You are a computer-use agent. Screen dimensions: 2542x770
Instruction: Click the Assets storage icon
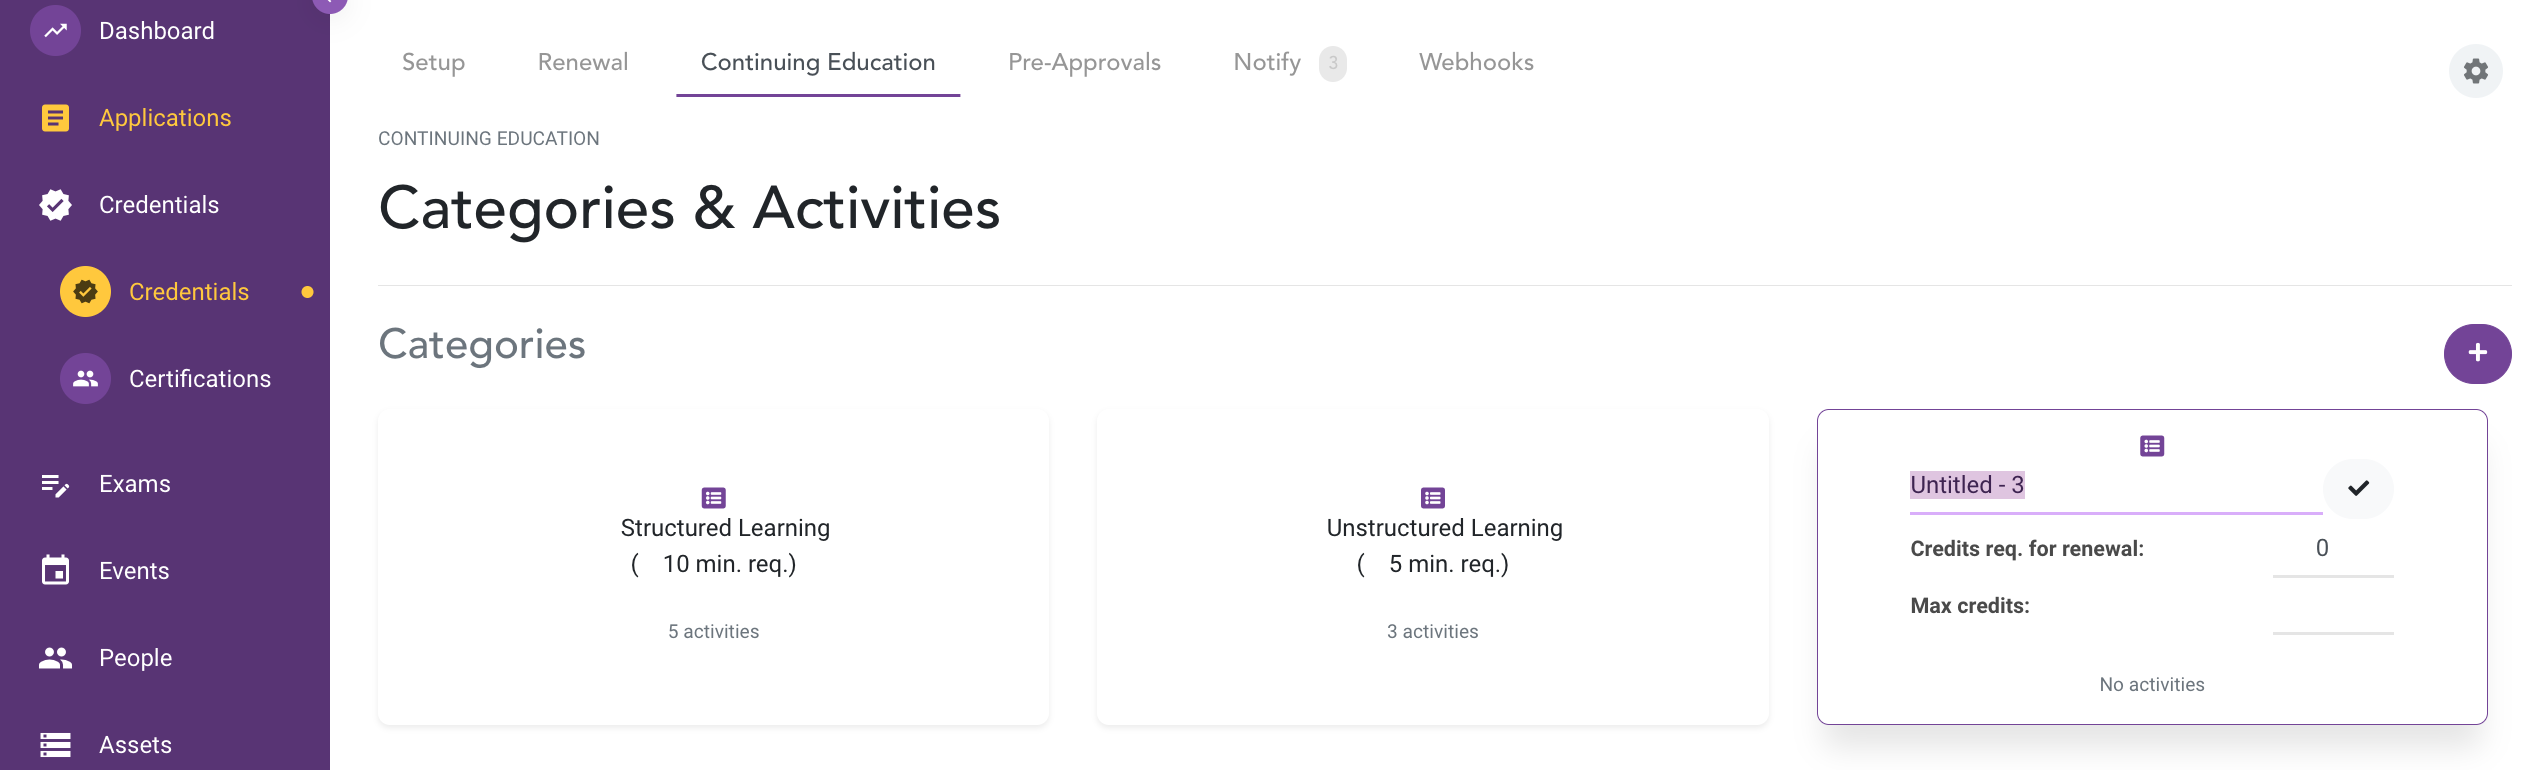55,745
